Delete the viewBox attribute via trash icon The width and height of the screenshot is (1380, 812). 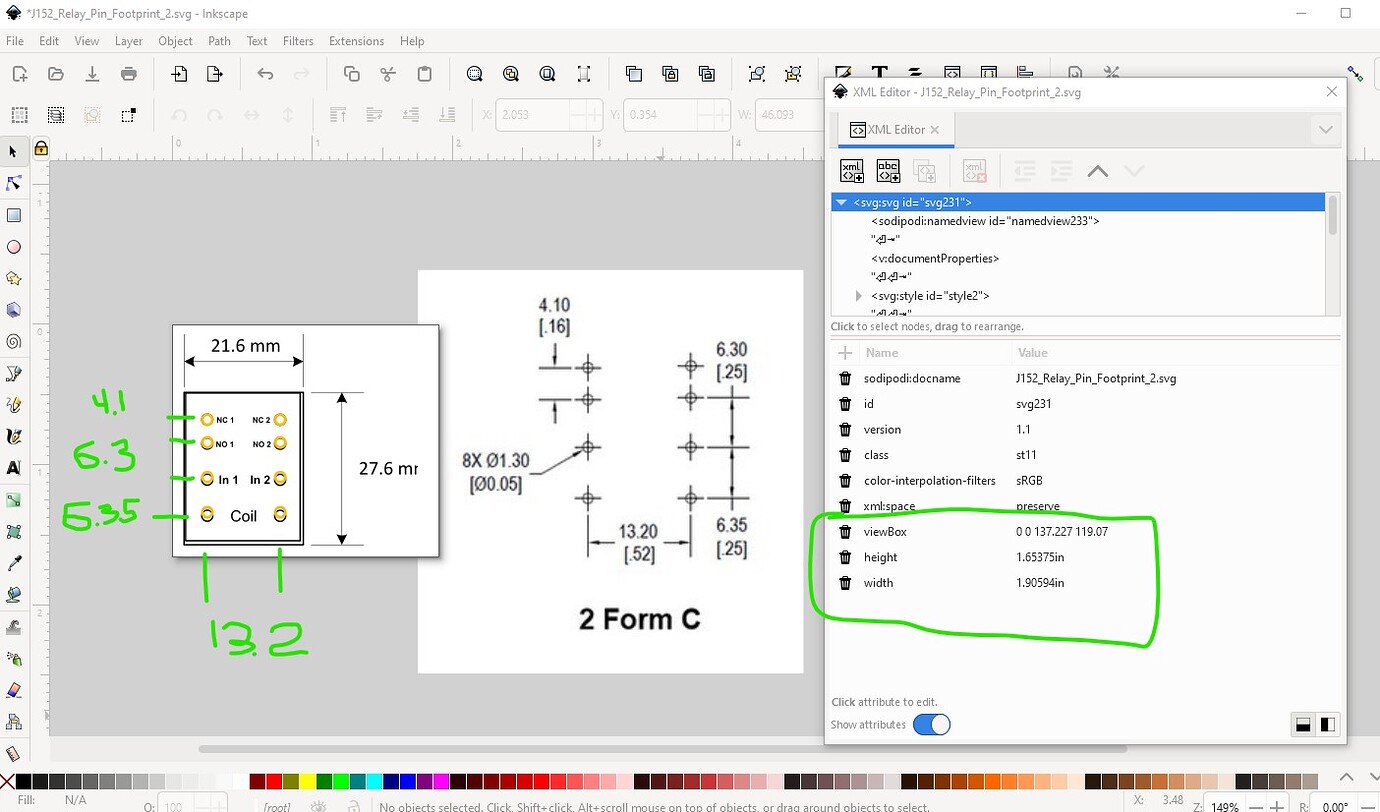coord(846,531)
